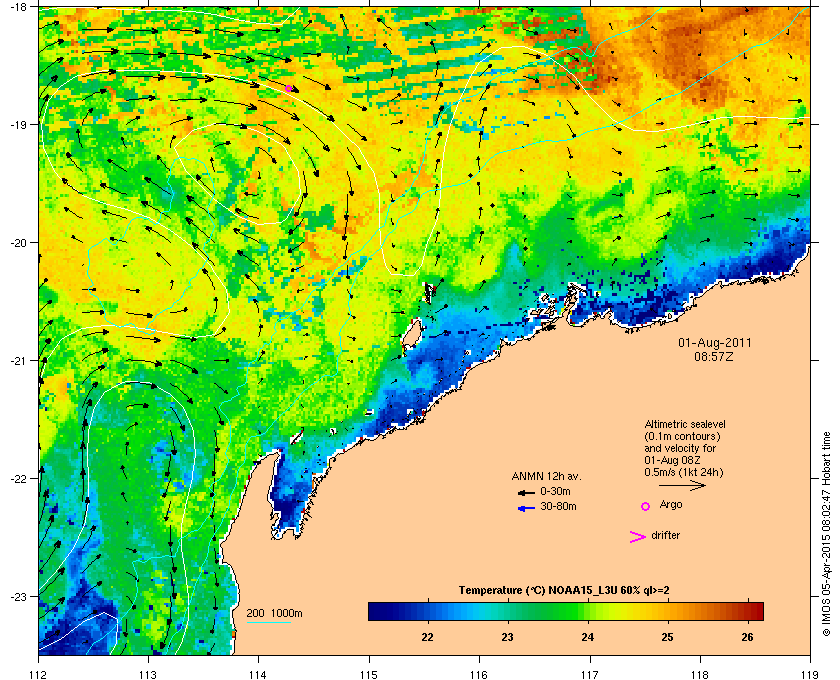Image resolution: width=840 pixels, height=680 pixels.
Task: Click the 119 longitude axis label
Action: click(810, 674)
